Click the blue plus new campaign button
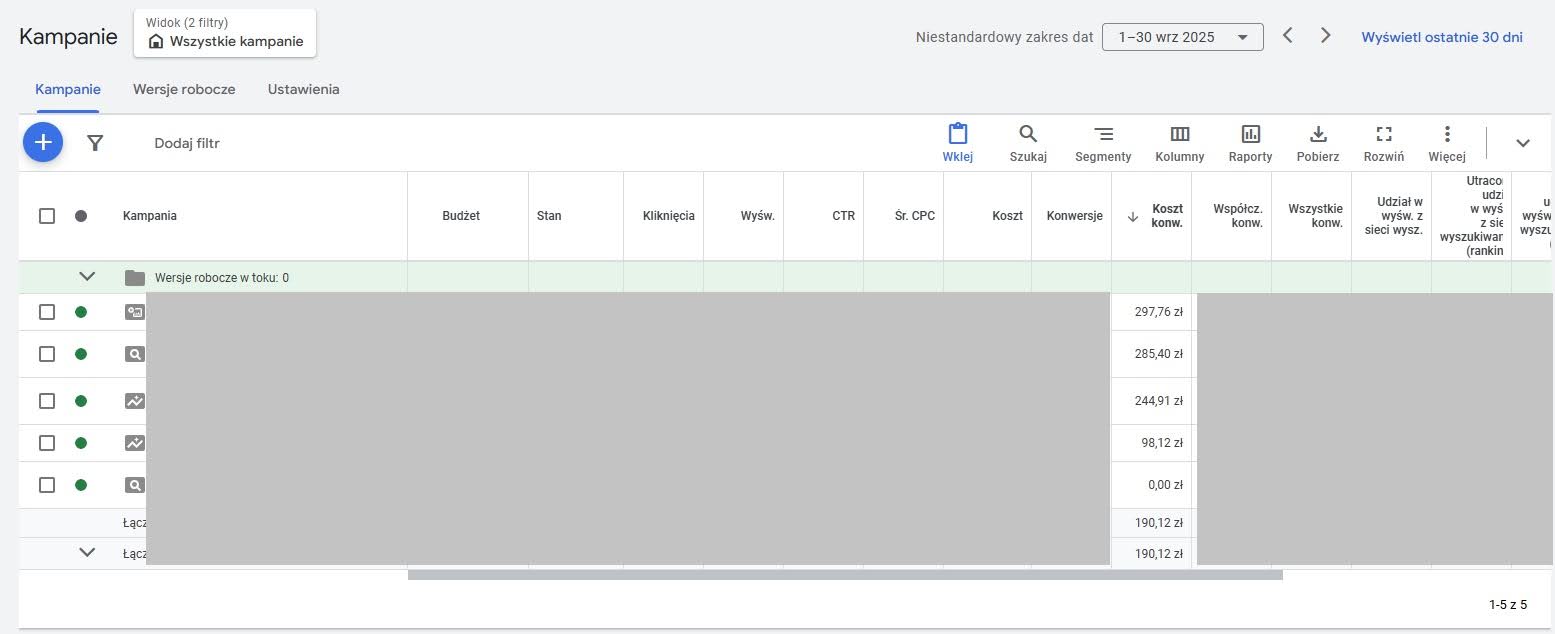This screenshot has width=1555, height=634. coord(43,143)
